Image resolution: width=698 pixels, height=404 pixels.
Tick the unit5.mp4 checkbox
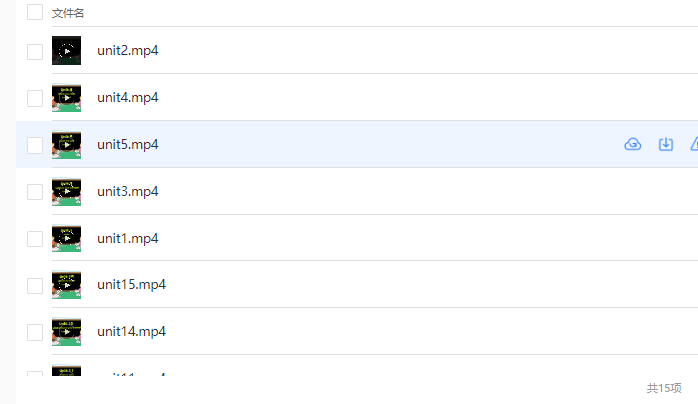35,145
